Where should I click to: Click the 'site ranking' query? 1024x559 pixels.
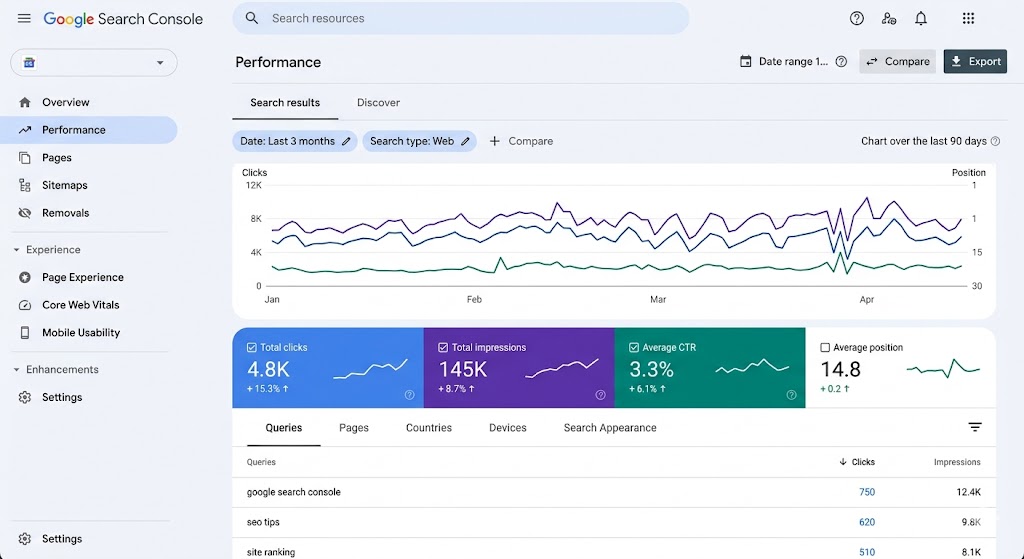[271, 552]
